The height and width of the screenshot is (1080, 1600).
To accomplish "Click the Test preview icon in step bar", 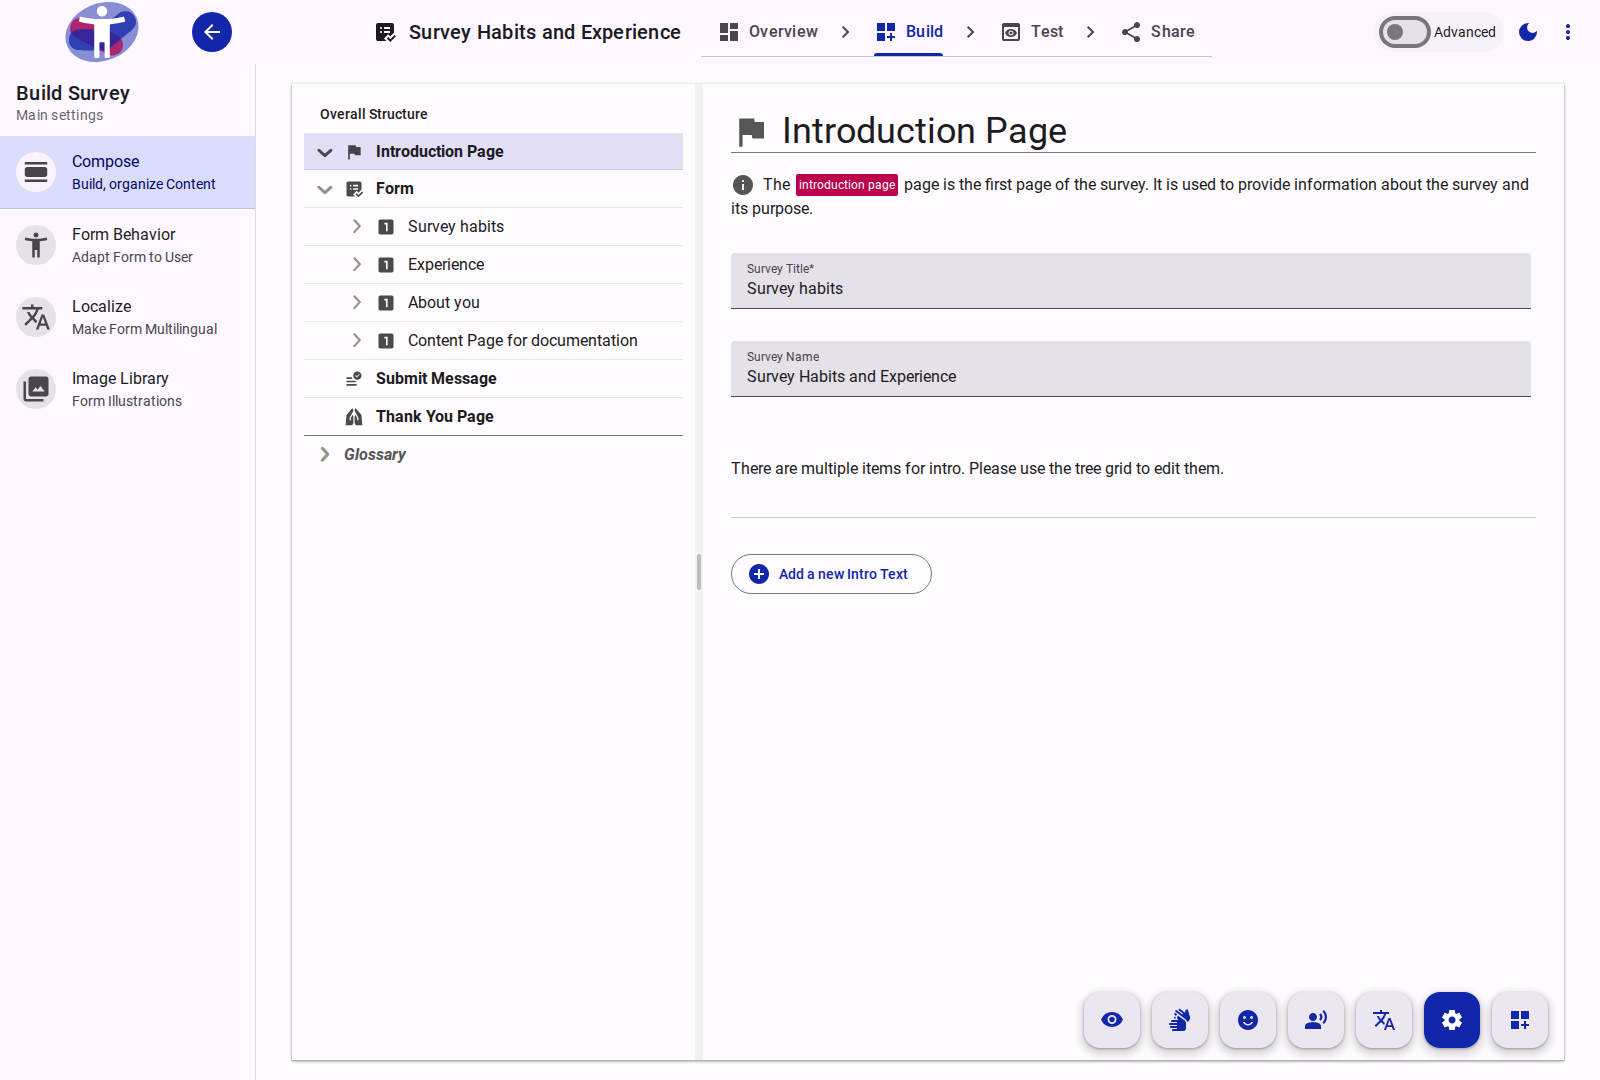I will (1011, 32).
